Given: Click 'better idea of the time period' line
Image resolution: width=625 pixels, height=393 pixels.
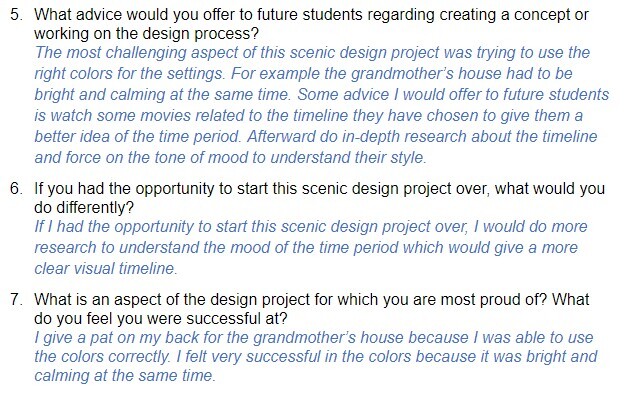Looking at the screenshot, I should 316,137.
